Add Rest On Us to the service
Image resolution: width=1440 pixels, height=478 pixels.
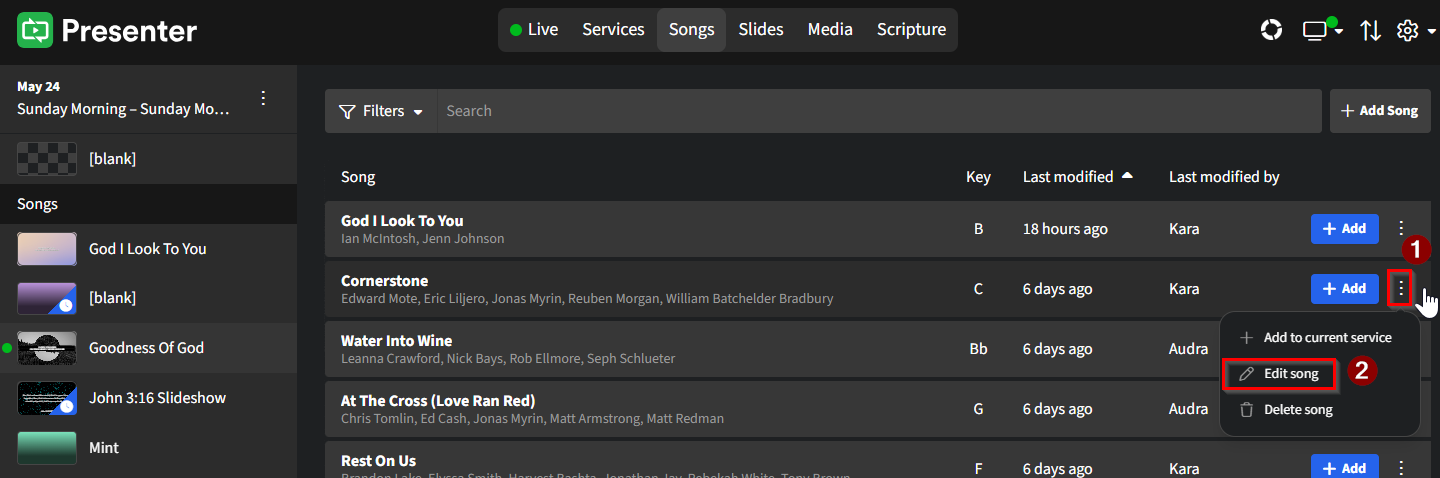pos(1344,467)
